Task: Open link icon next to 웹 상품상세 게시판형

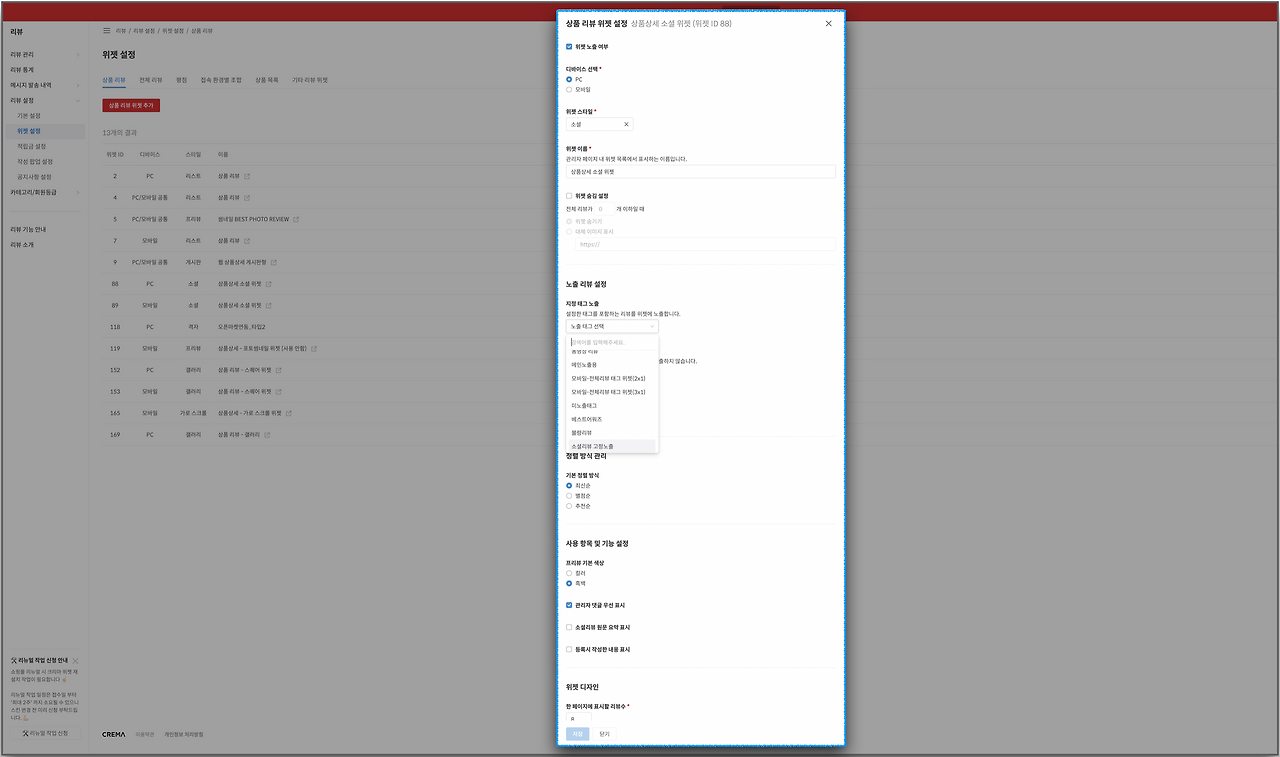Action: pos(273,262)
